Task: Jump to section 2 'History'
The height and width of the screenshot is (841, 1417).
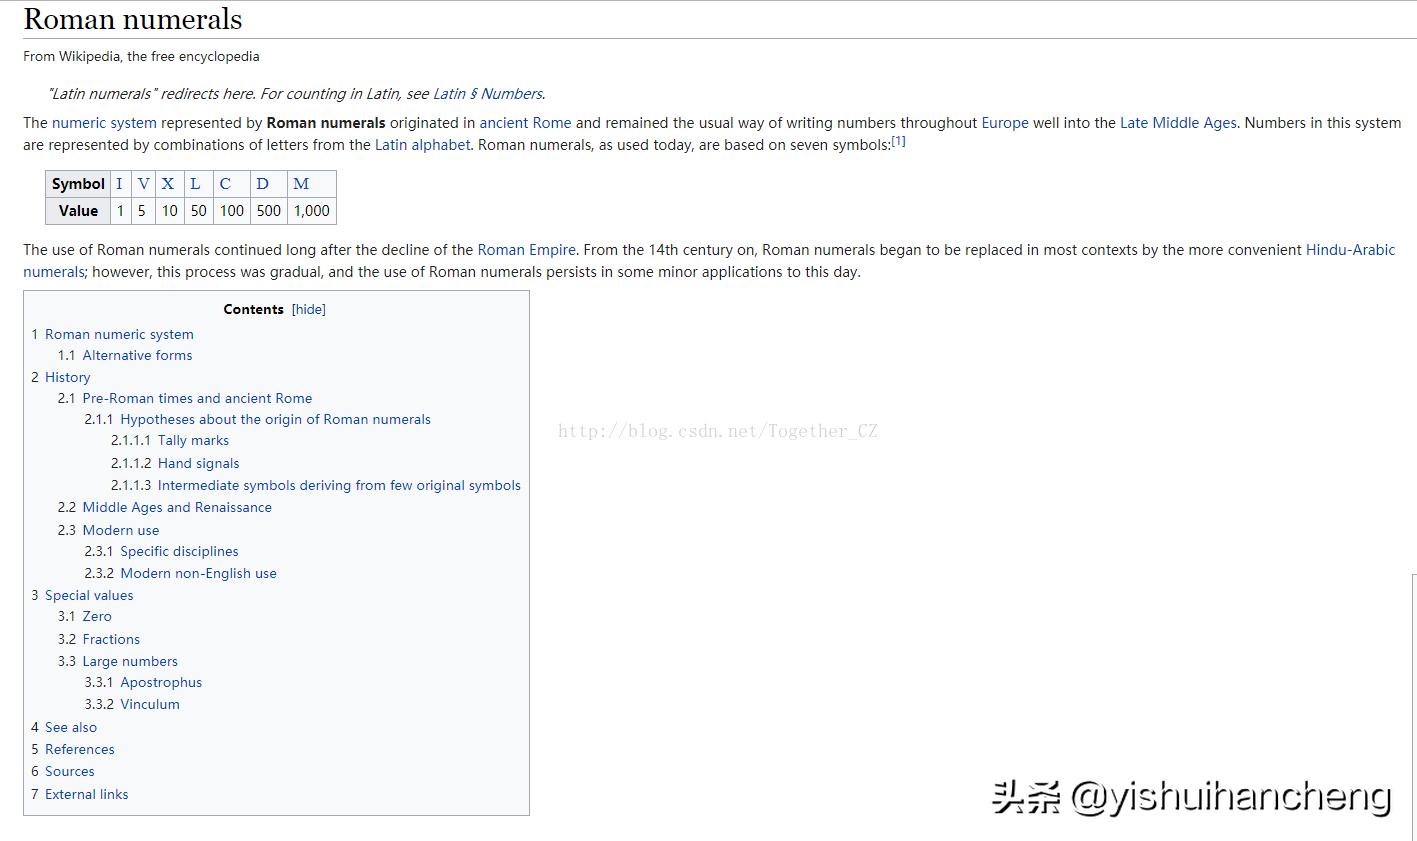Action: (67, 377)
